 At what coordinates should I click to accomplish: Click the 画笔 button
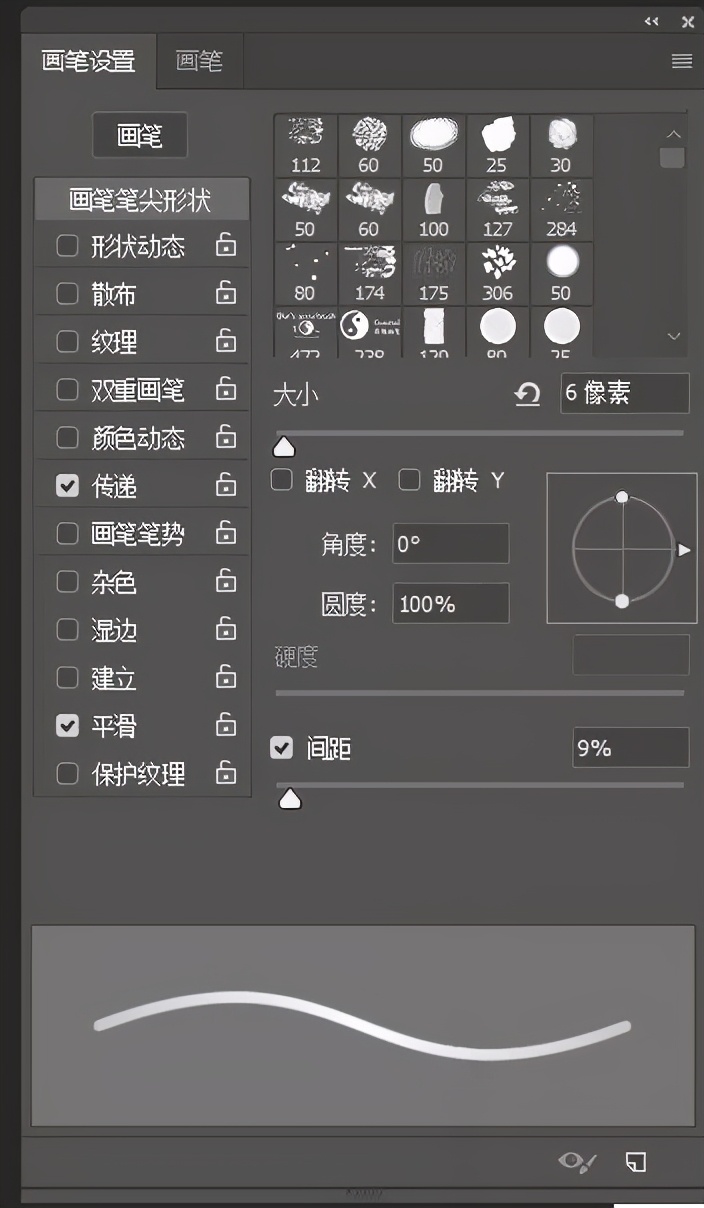tap(140, 135)
